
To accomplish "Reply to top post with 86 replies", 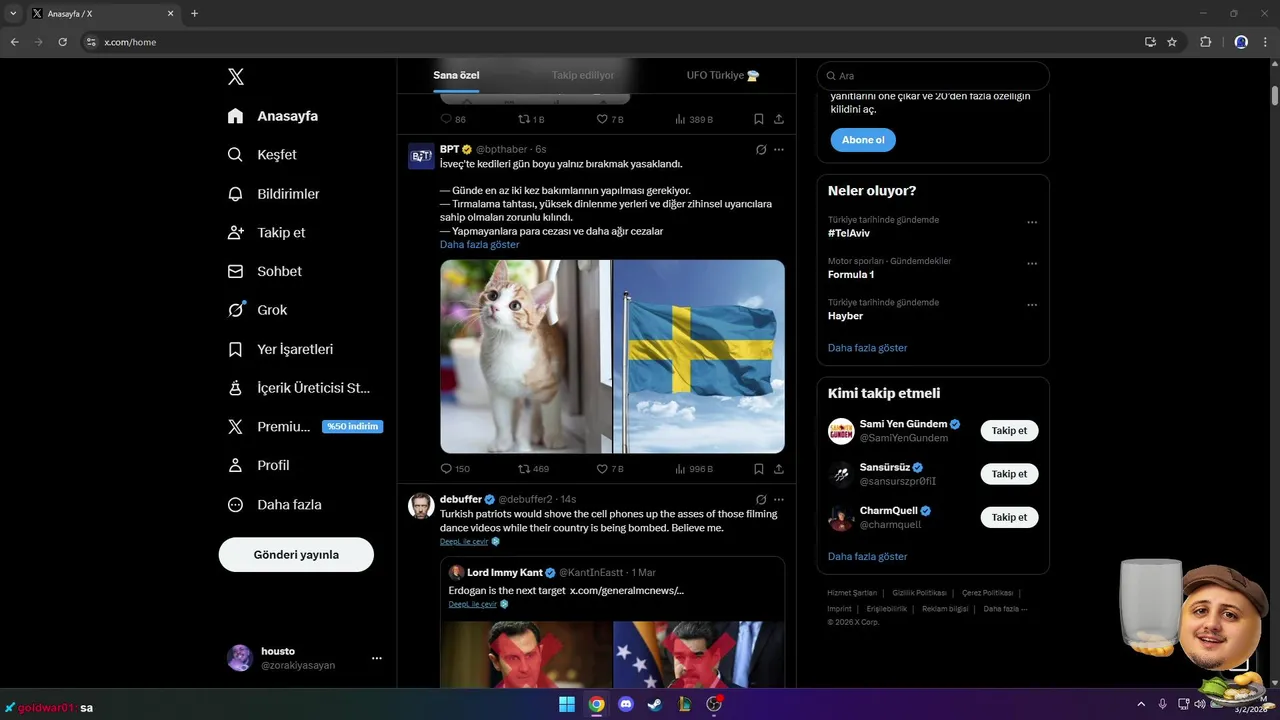I will coord(453,119).
